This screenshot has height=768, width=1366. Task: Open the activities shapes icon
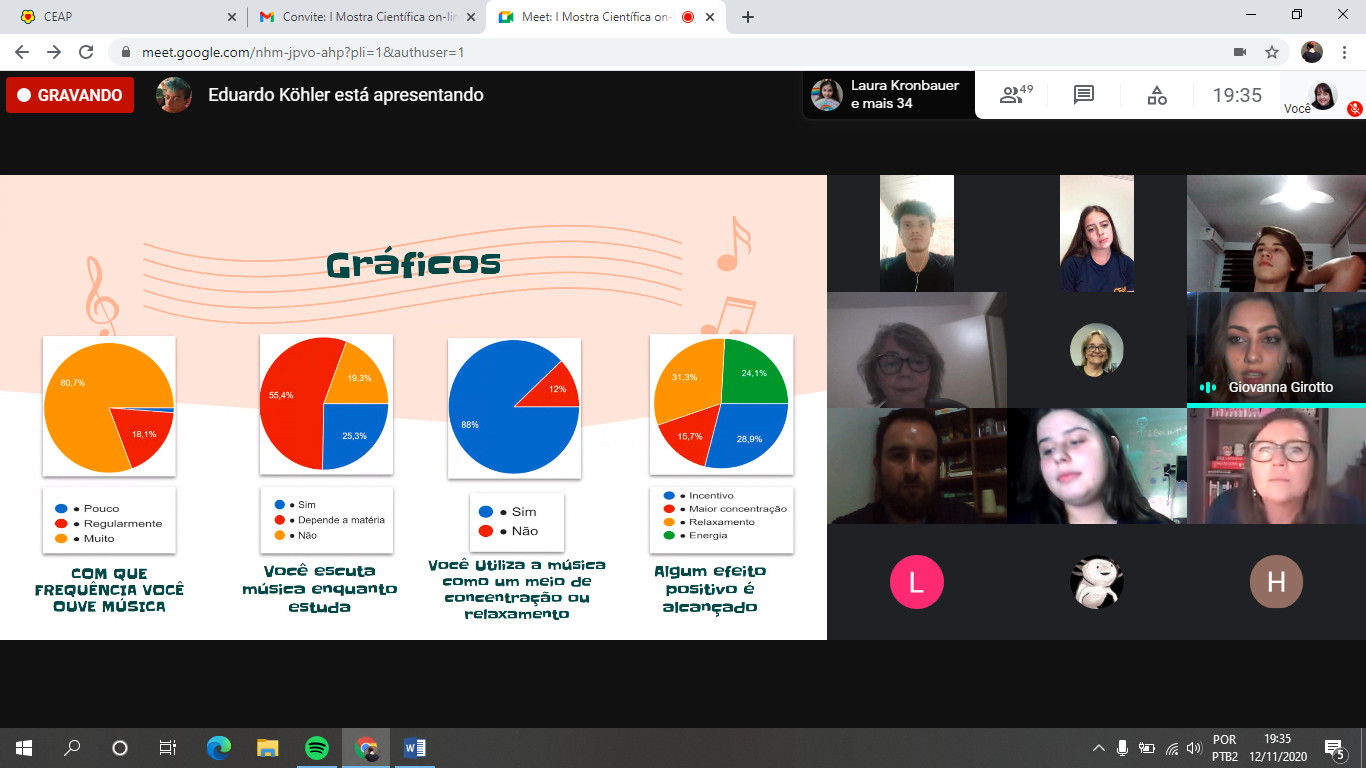1156,95
